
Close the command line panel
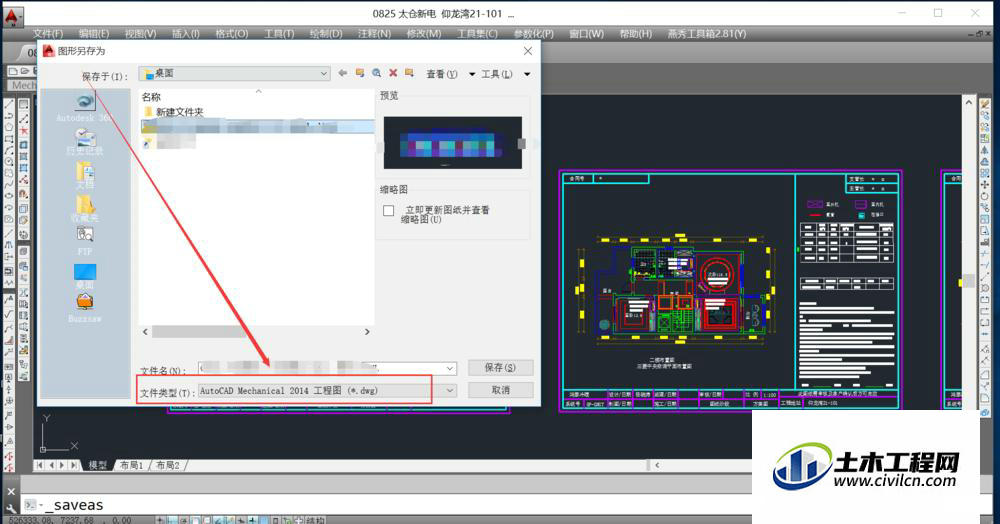pos(11,491)
